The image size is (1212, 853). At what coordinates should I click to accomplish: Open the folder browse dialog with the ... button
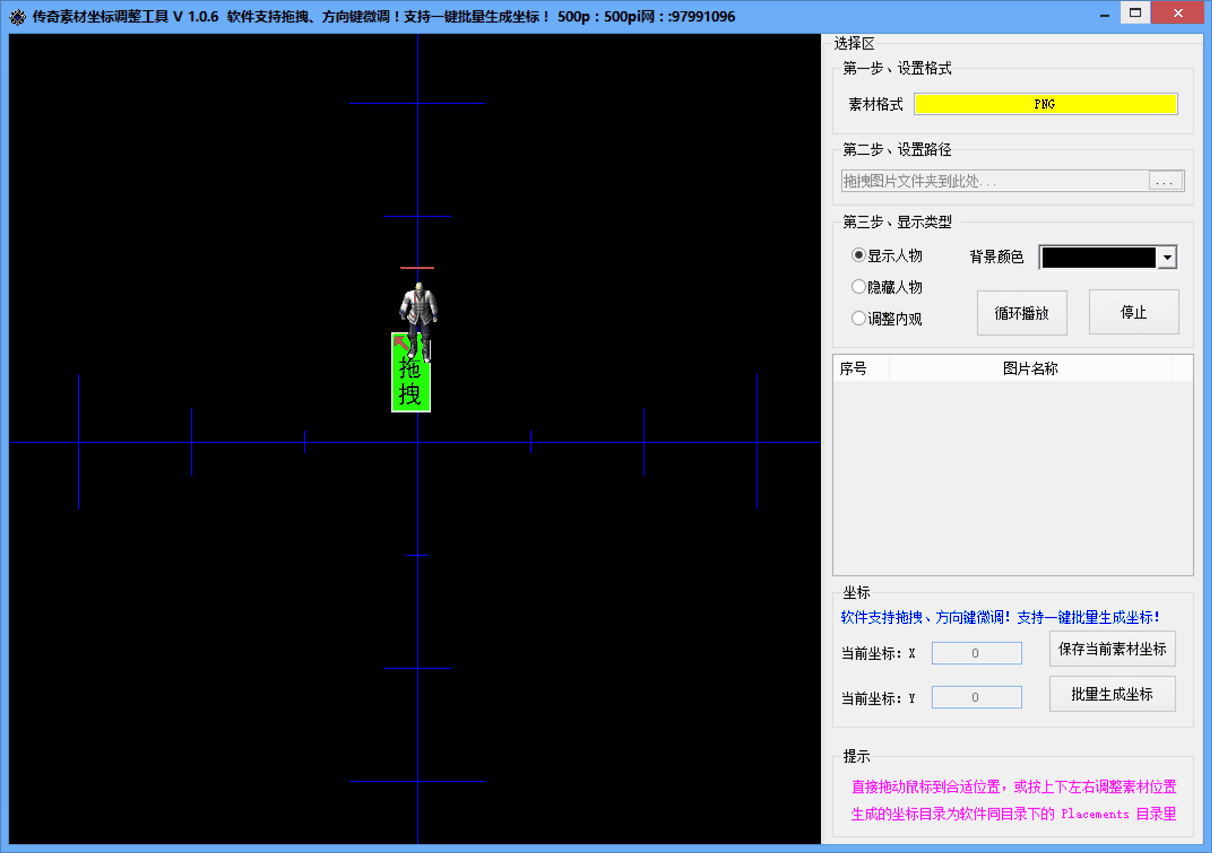tap(1166, 180)
